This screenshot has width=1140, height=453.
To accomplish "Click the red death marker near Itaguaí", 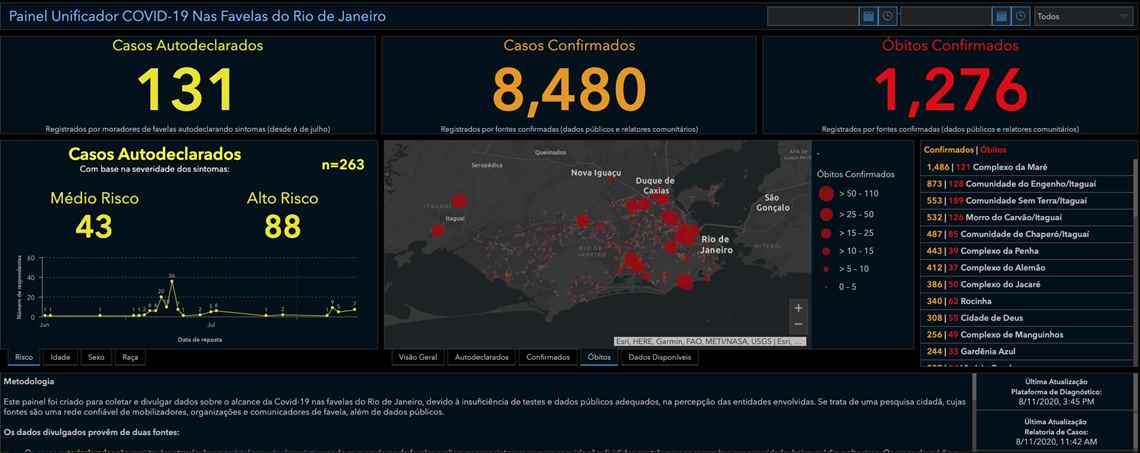I will [x=459, y=201].
